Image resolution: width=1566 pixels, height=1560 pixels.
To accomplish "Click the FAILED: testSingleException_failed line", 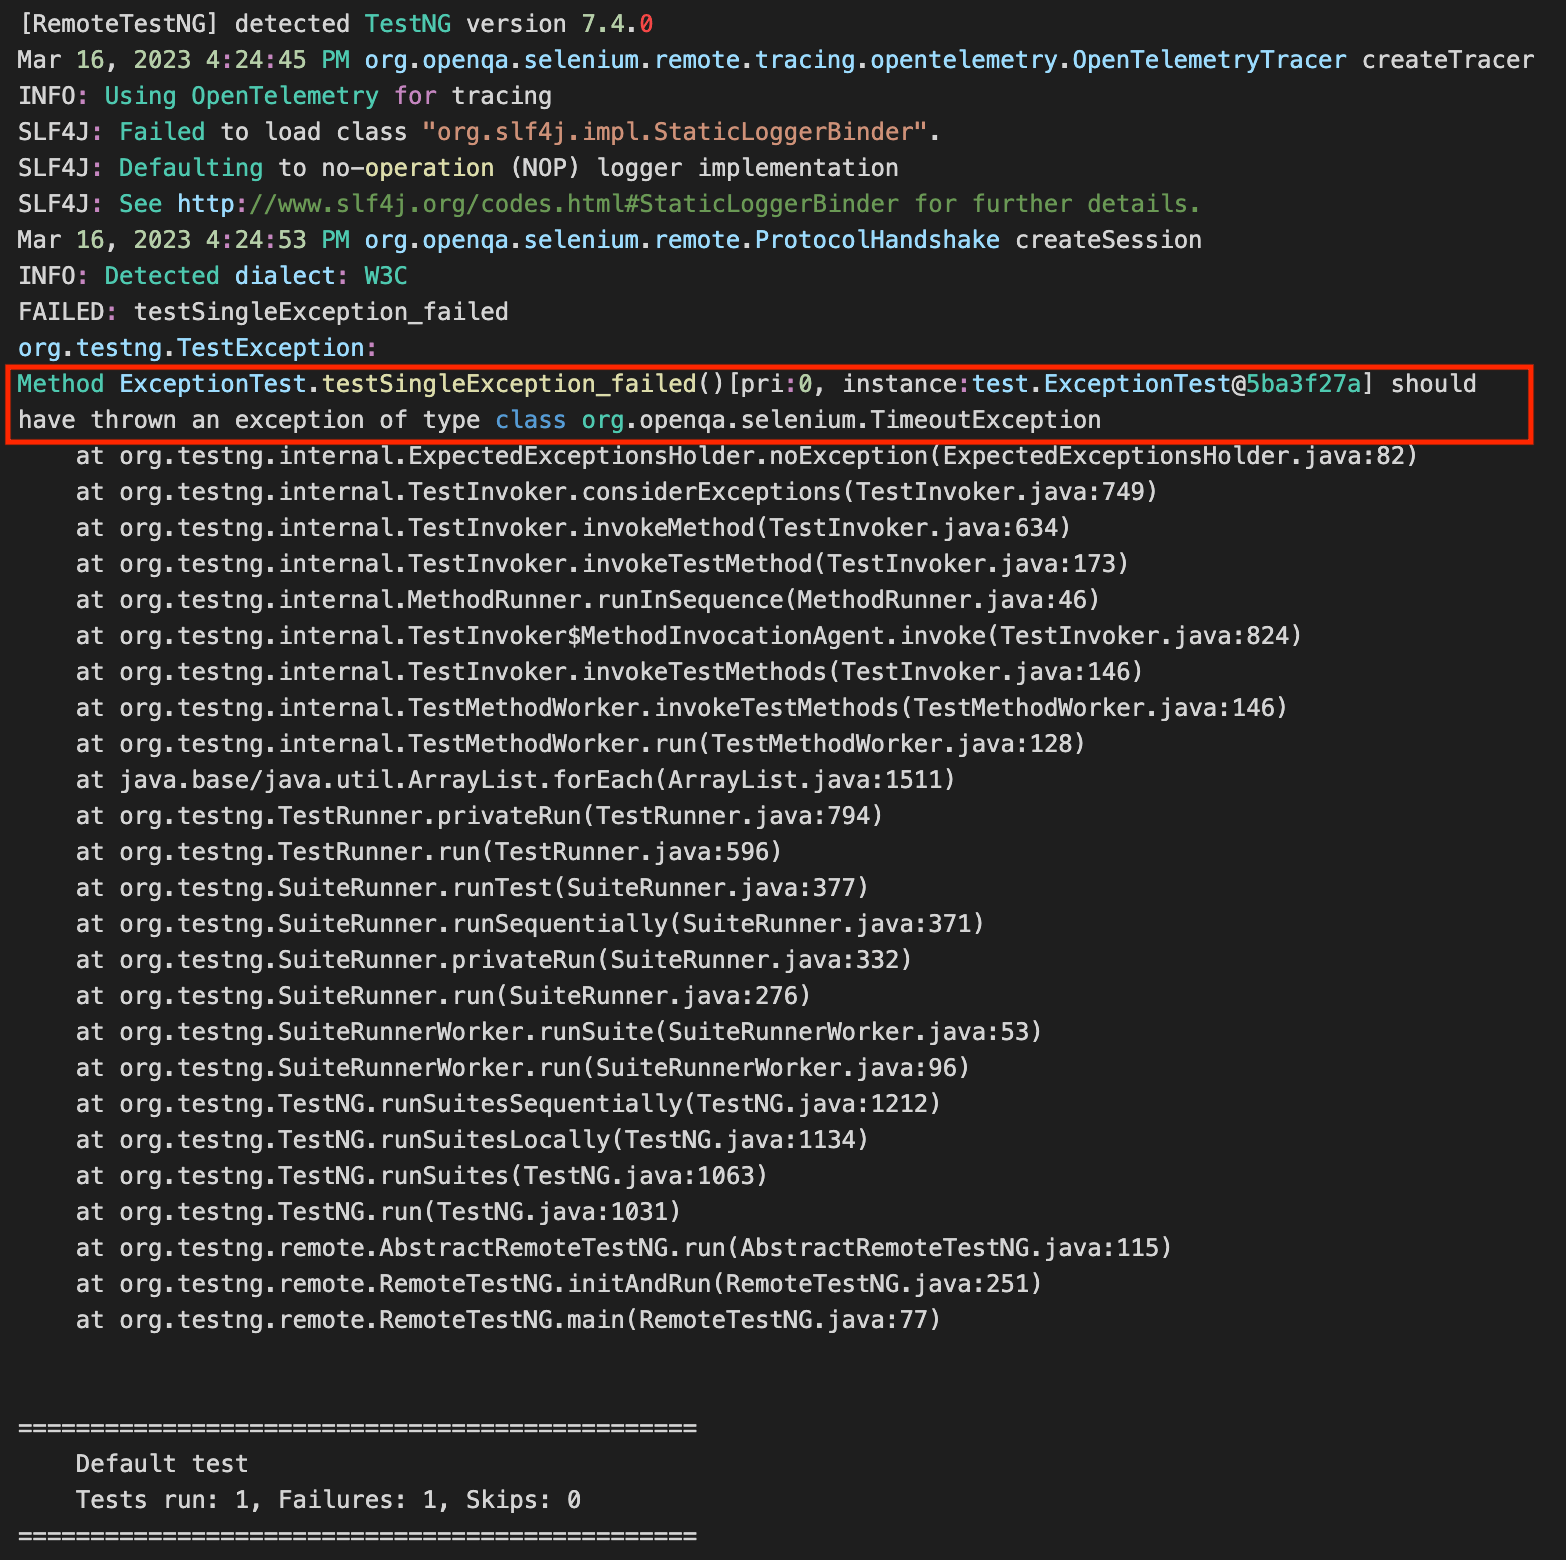I will (x=263, y=312).
